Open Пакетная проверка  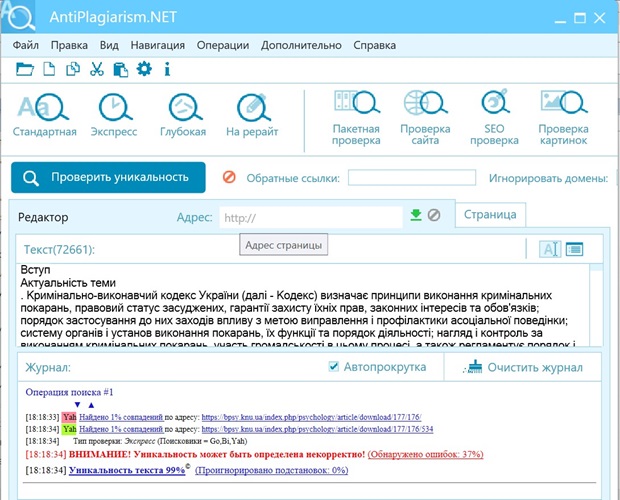point(356,118)
